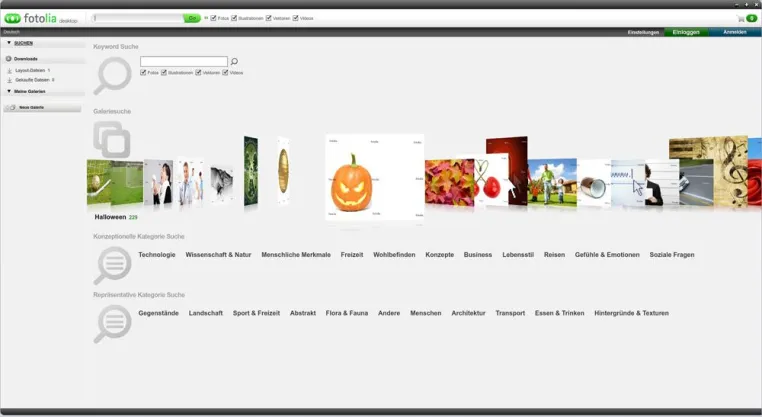Select the treble clef music thumbnail
The width and height of the screenshot is (762, 417).
[729, 172]
